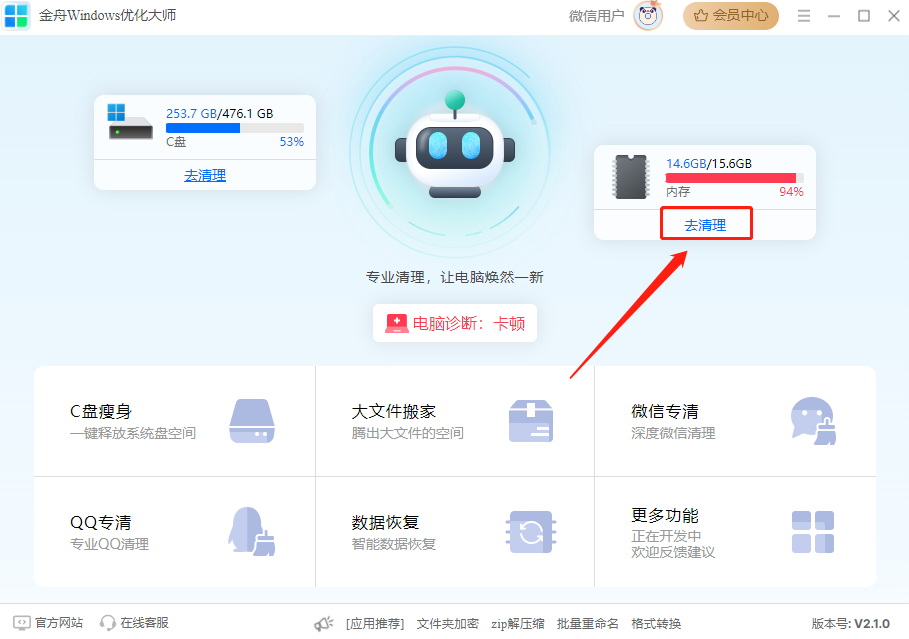Start 电脑诊断：卡顿 diagnosis
Image resolution: width=909 pixels, height=639 pixels.
(455, 323)
